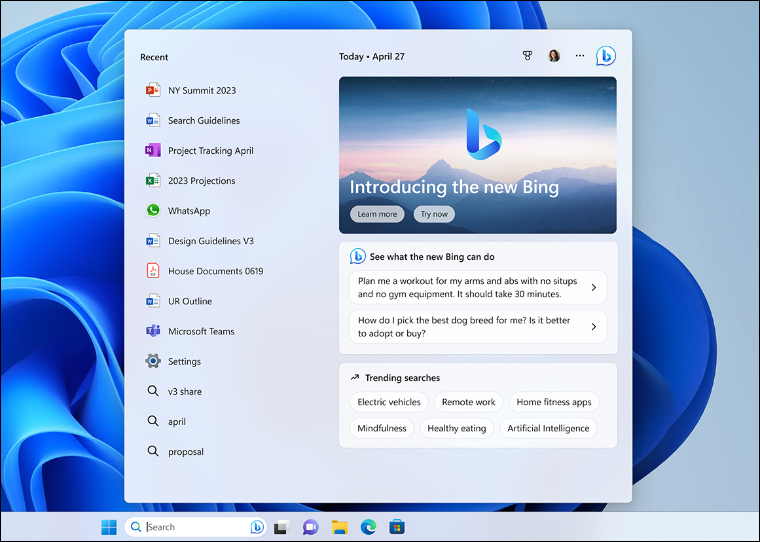760x542 pixels.
Task: Launch Microsoft Edge from the taskbar
Action: pos(368,527)
